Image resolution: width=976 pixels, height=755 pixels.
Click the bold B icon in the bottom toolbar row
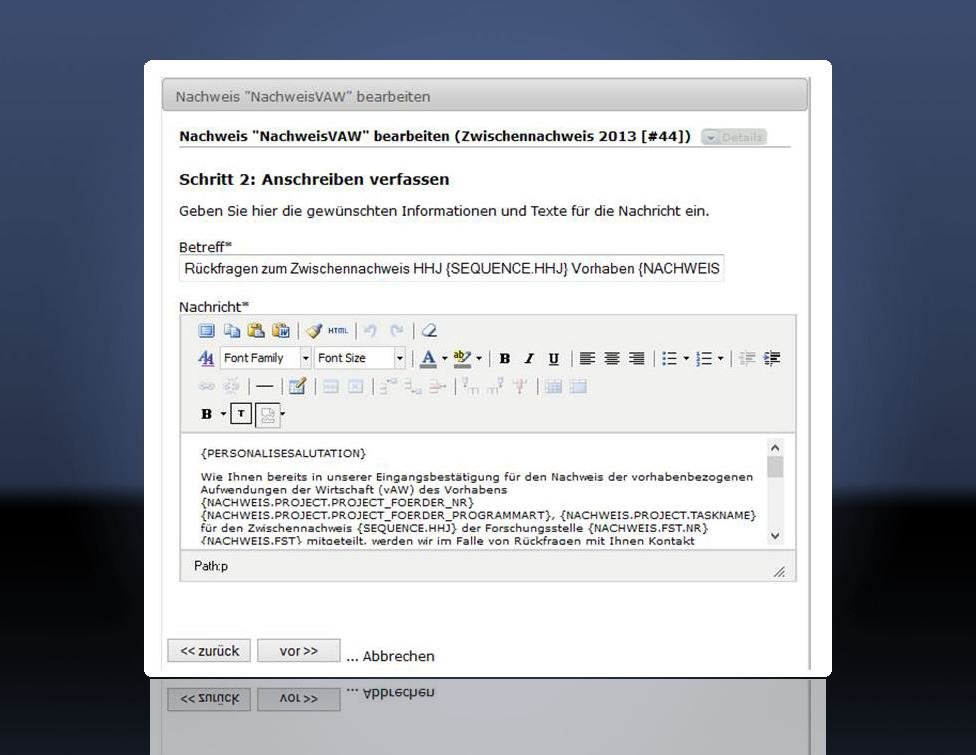coord(207,414)
